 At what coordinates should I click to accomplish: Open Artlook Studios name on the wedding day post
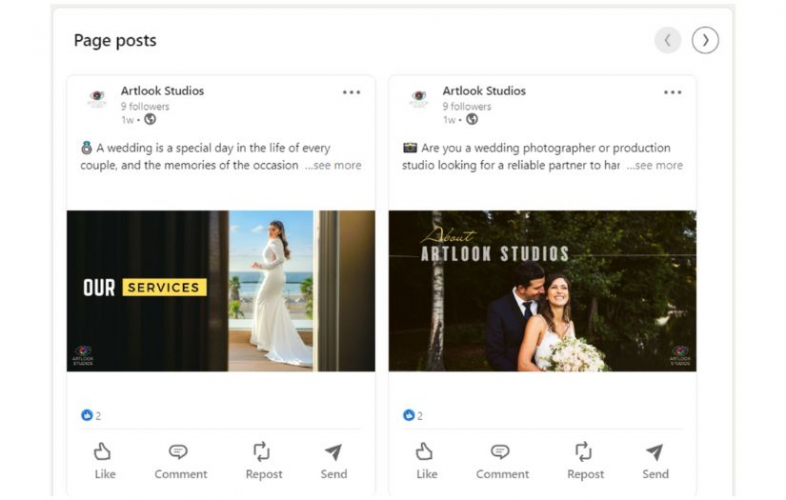coord(162,91)
